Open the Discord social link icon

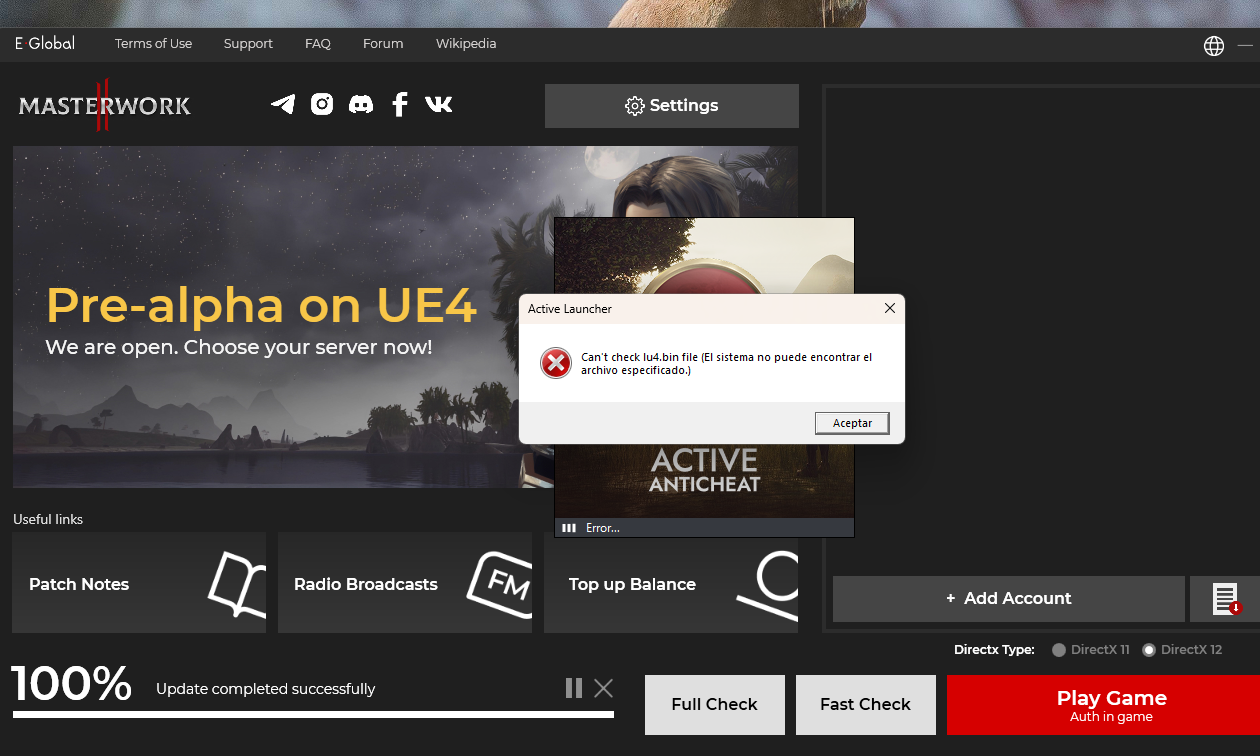coord(361,104)
